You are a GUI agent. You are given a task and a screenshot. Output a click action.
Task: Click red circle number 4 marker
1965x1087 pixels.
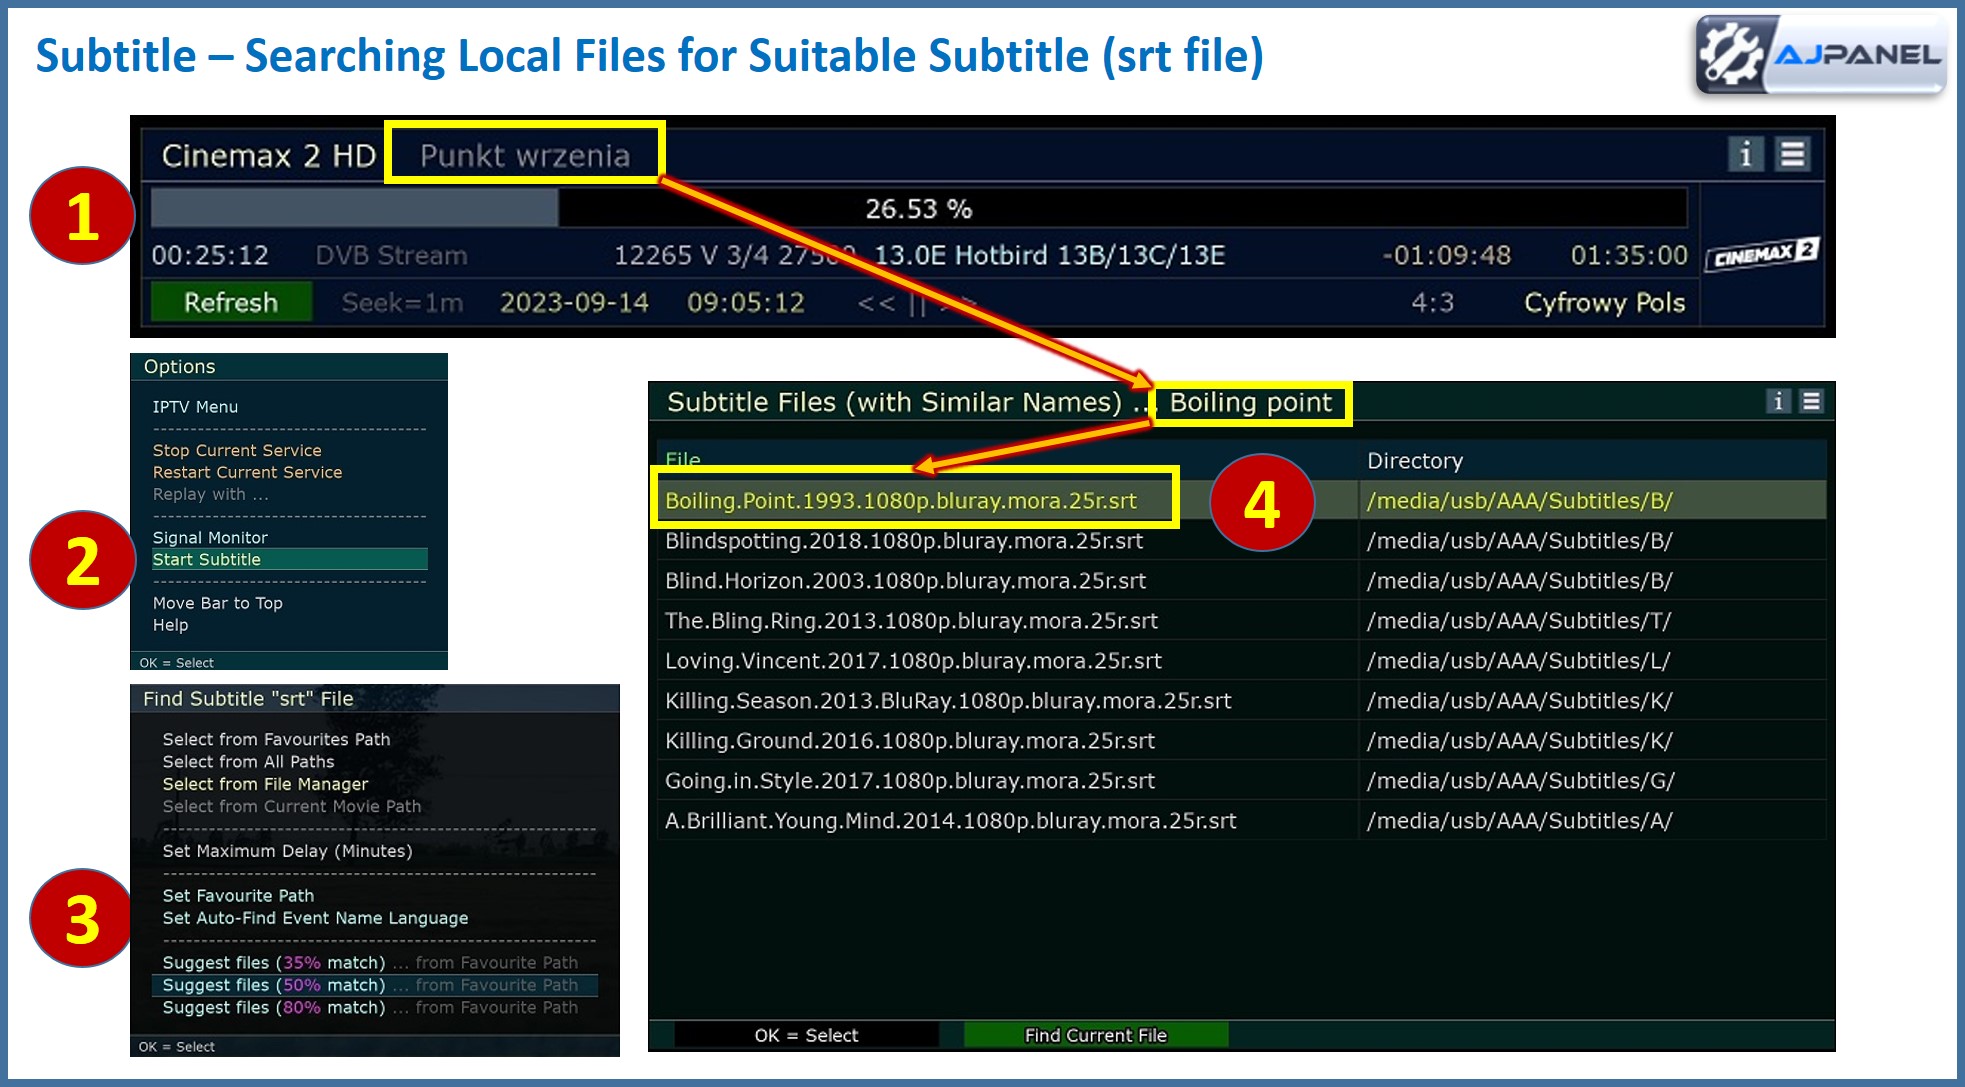pyautogui.click(x=1261, y=503)
